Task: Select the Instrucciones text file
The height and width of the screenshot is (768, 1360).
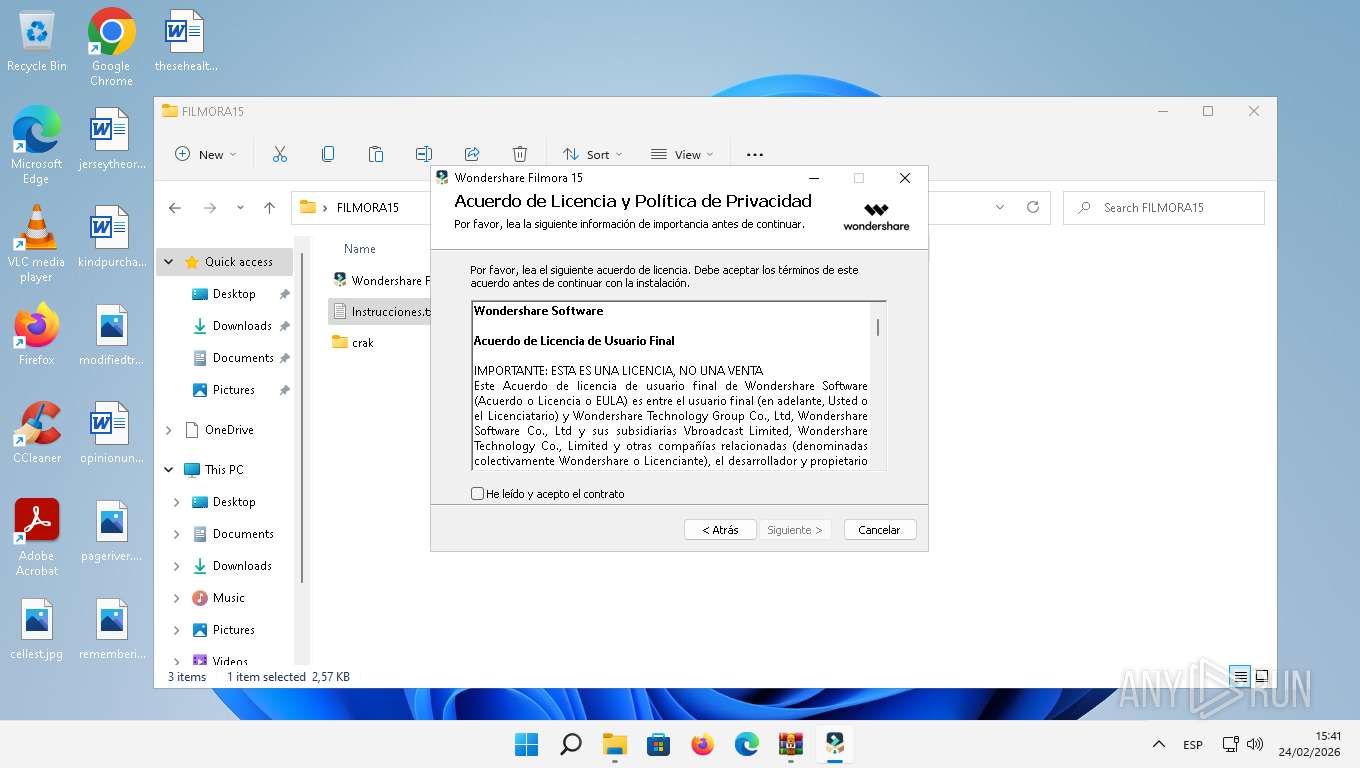Action: [x=380, y=312]
